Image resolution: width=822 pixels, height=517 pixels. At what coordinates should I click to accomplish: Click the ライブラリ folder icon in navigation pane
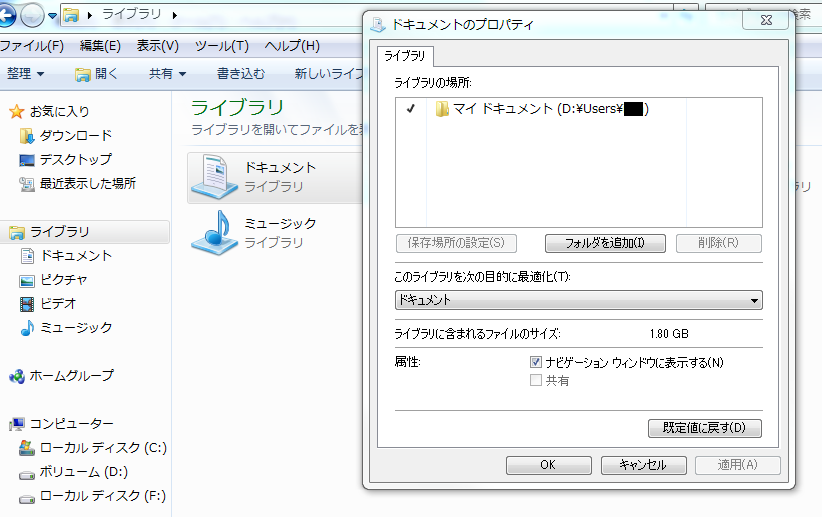(17, 232)
